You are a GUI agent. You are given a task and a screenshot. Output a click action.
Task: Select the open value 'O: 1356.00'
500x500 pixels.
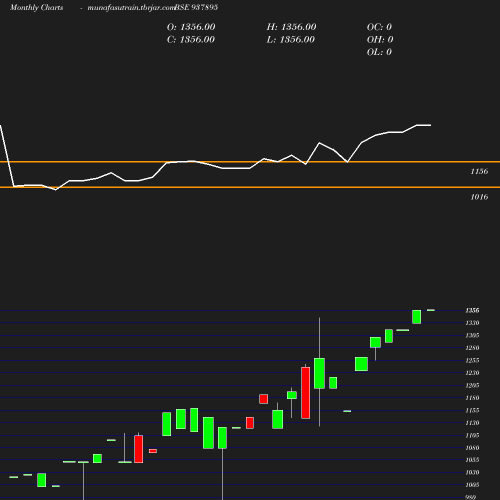(x=191, y=27)
